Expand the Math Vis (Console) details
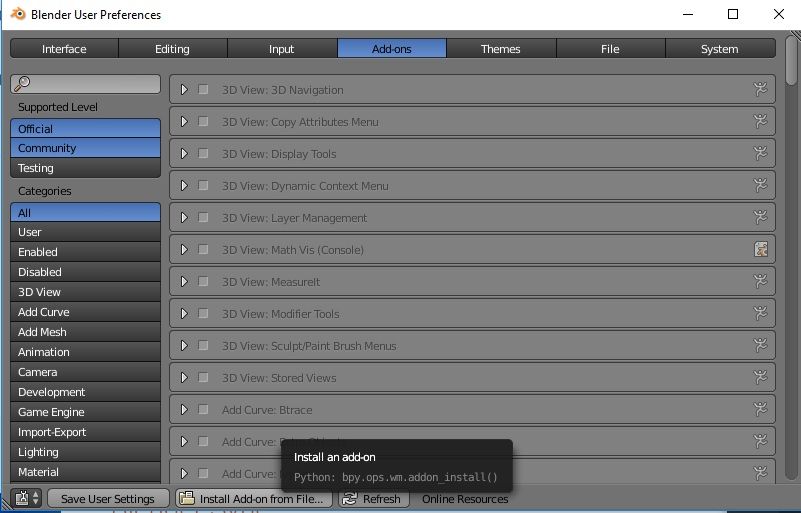The image size is (801, 513). tap(184, 249)
